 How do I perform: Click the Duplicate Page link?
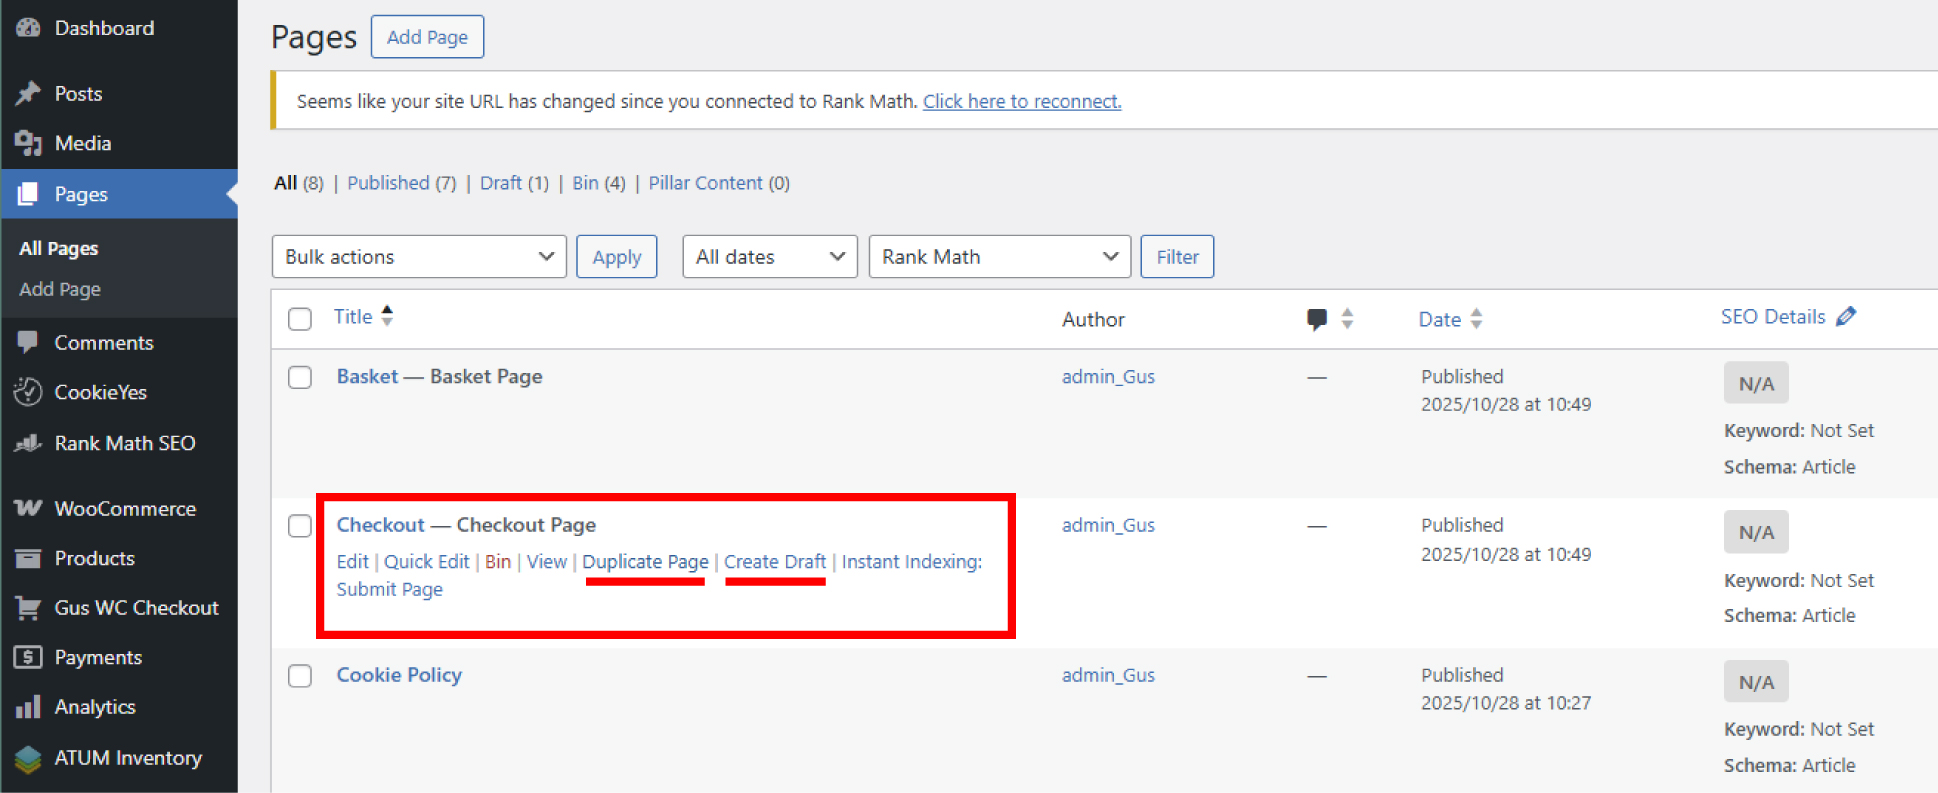click(645, 562)
